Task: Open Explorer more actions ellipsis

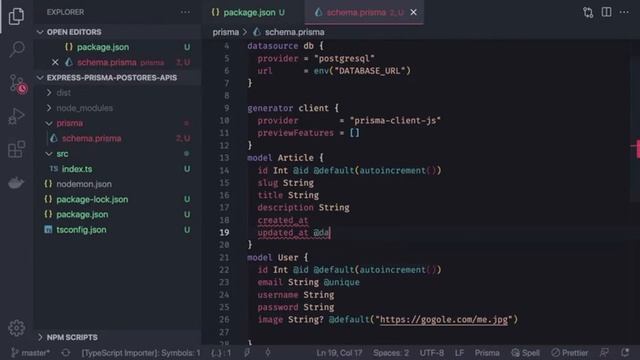Action: click(x=185, y=12)
